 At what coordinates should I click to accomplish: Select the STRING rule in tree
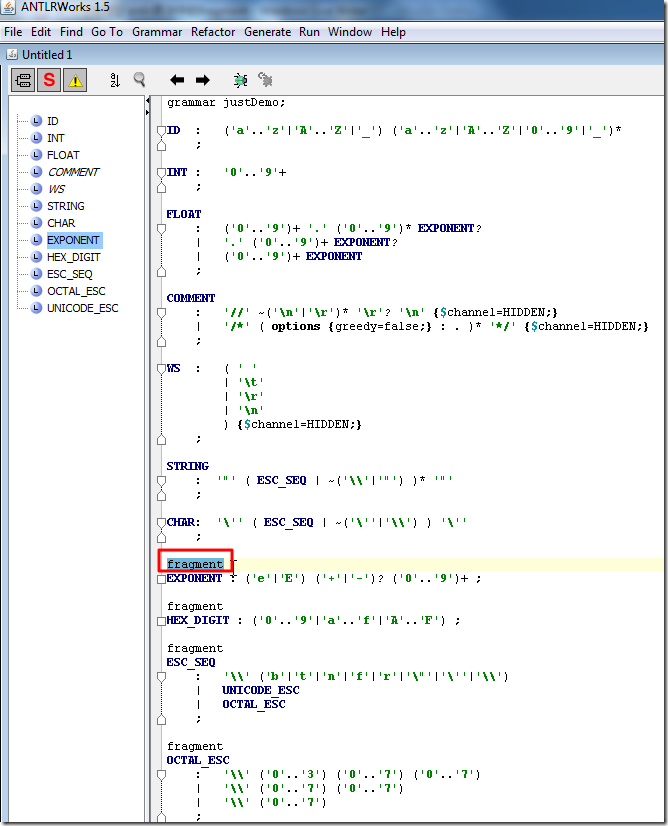click(66, 206)
